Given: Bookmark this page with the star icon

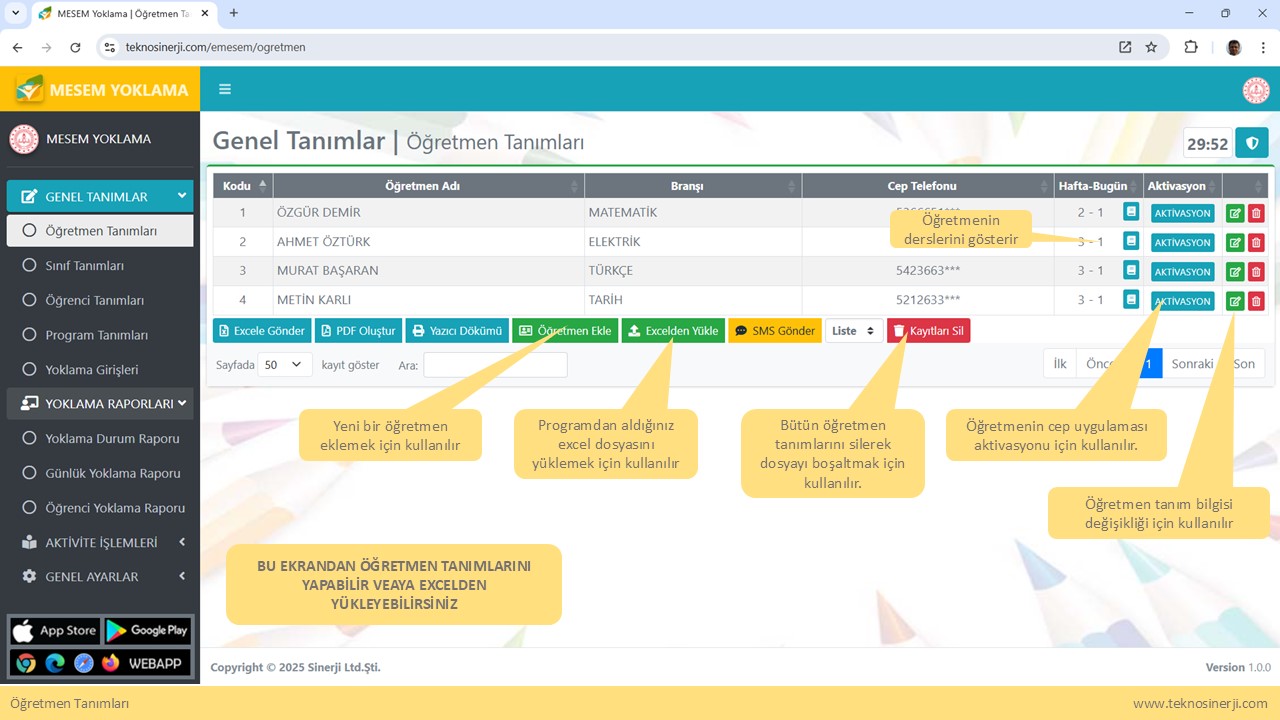Looking at the screenshot, I should pos(1151,47).
